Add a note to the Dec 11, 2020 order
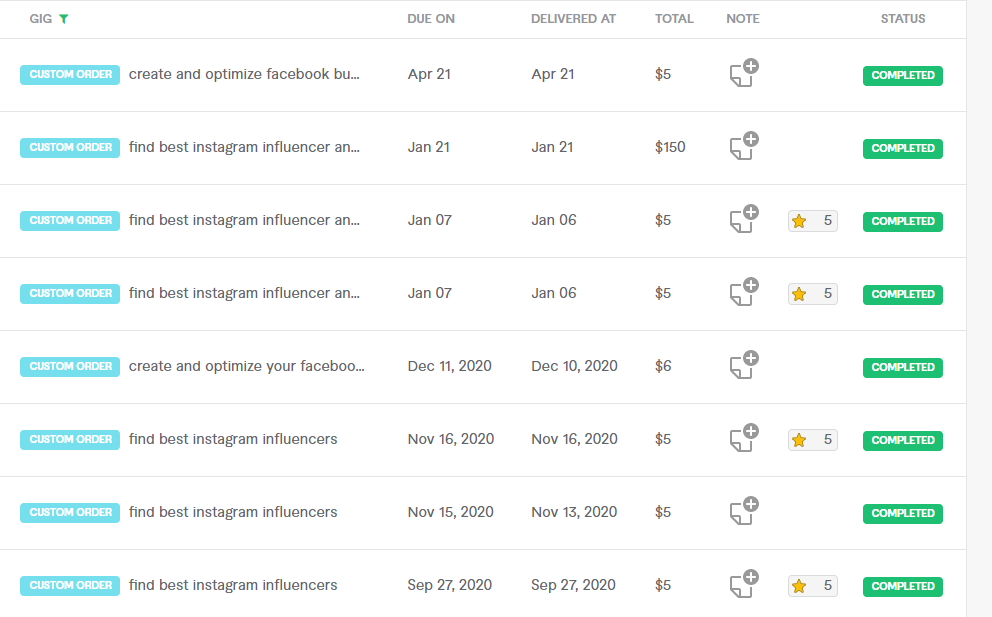 click(x=744, y=365)
